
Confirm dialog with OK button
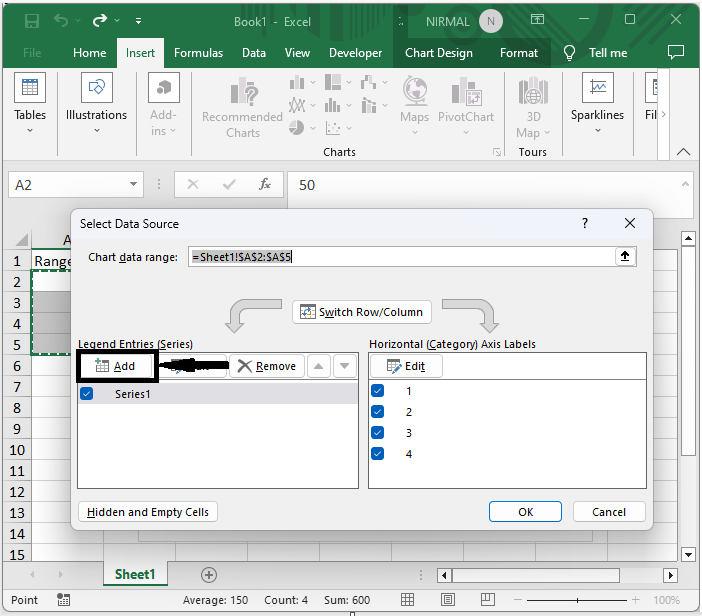(x=525, y=512)
